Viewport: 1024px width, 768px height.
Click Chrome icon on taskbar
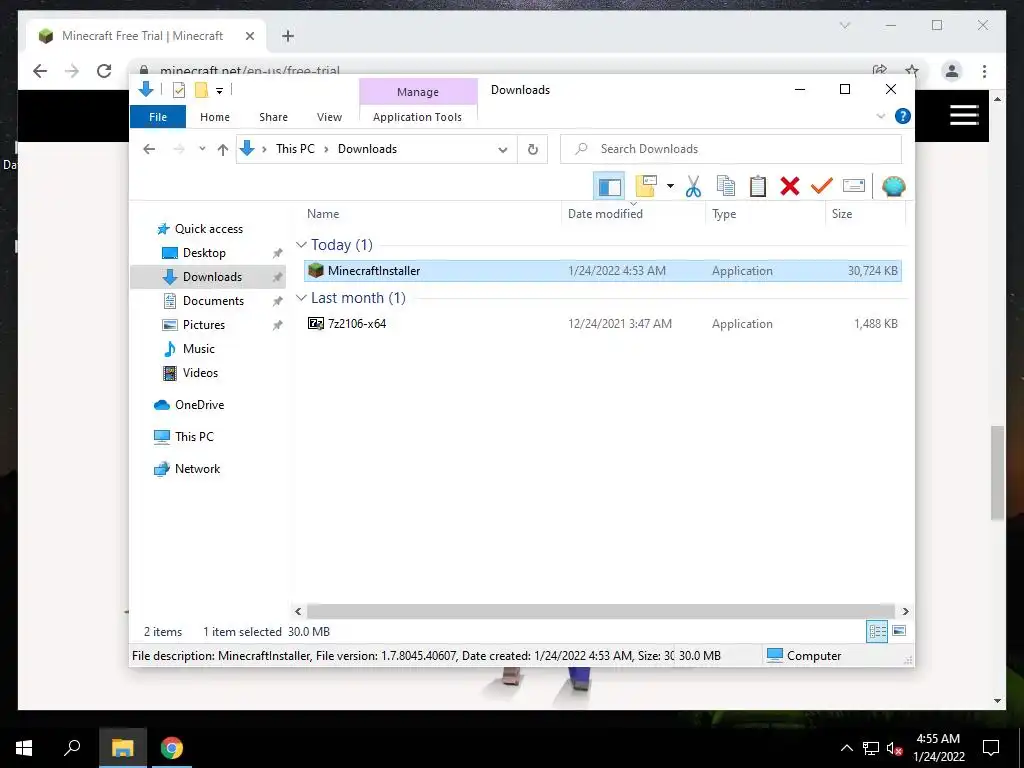172,748
